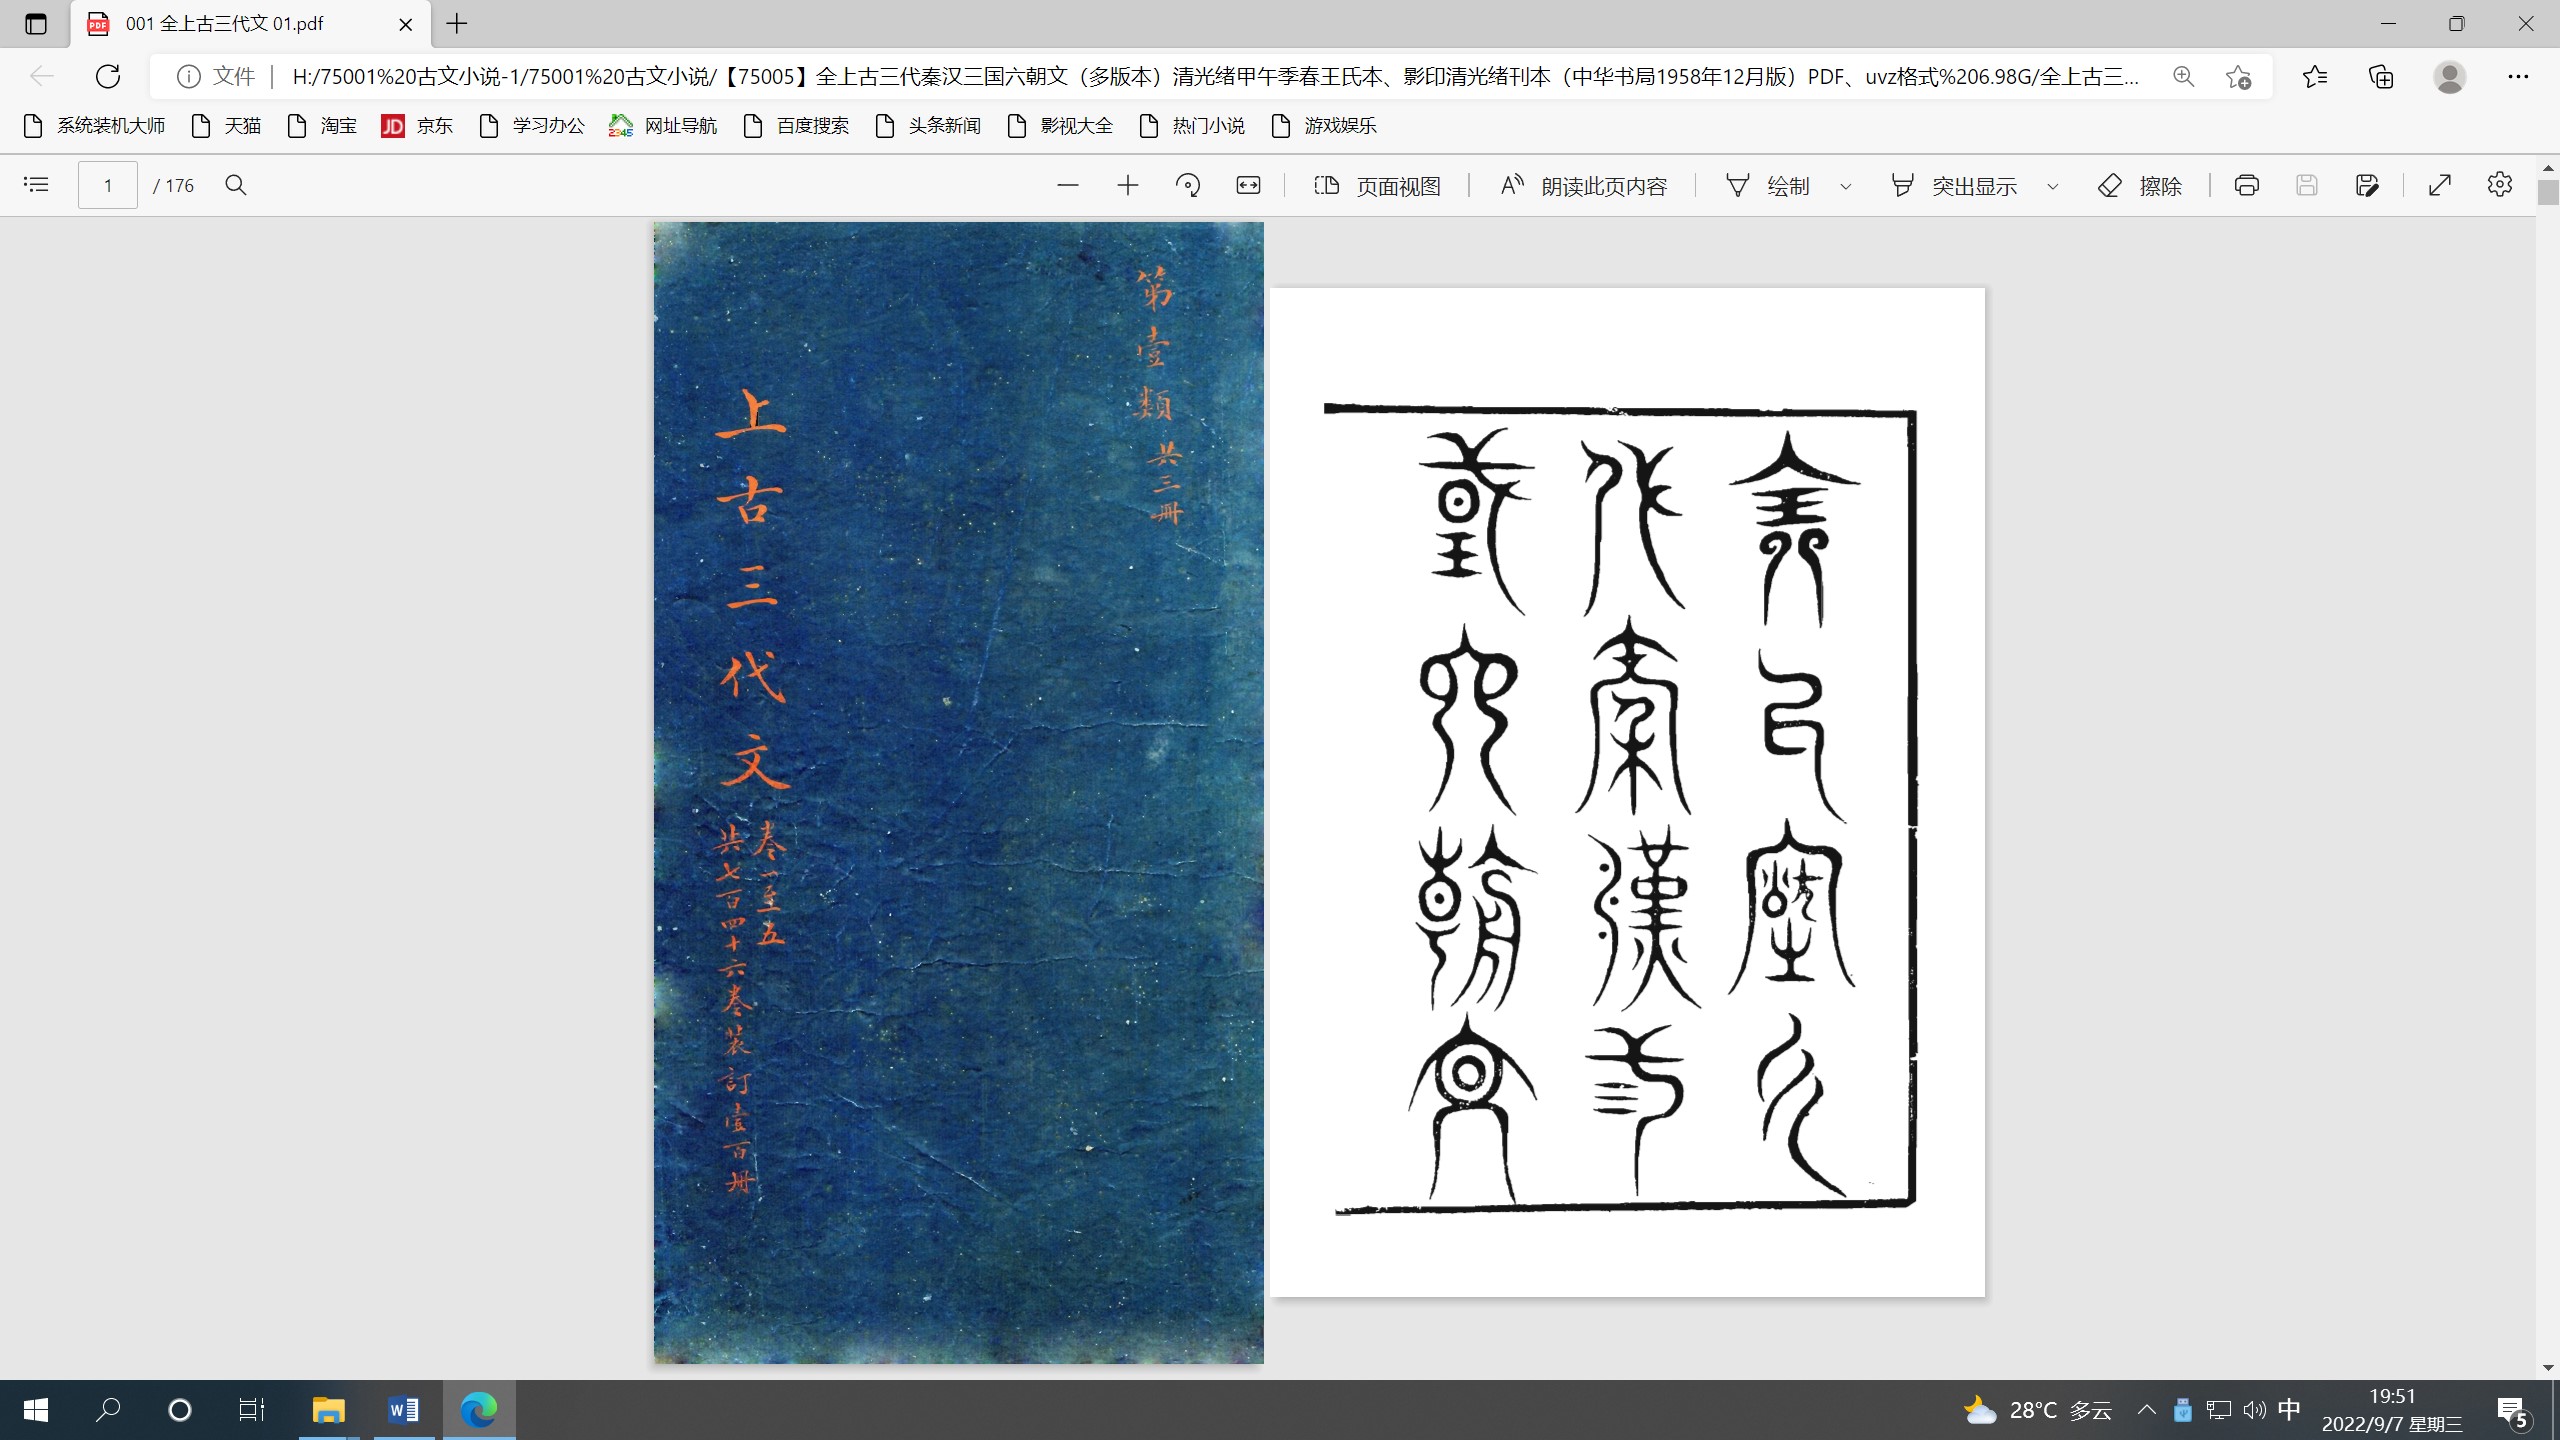2560x1440 pixels.
Task: Refresh the current page
Action: tap(108, 76)
